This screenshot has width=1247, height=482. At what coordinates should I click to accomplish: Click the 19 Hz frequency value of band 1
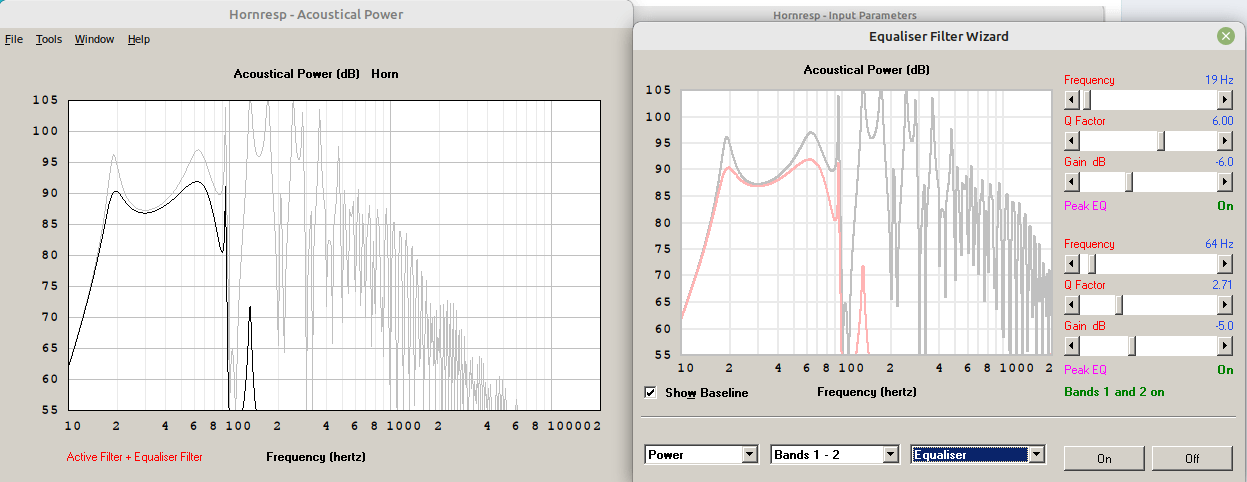pos(1219,80)
